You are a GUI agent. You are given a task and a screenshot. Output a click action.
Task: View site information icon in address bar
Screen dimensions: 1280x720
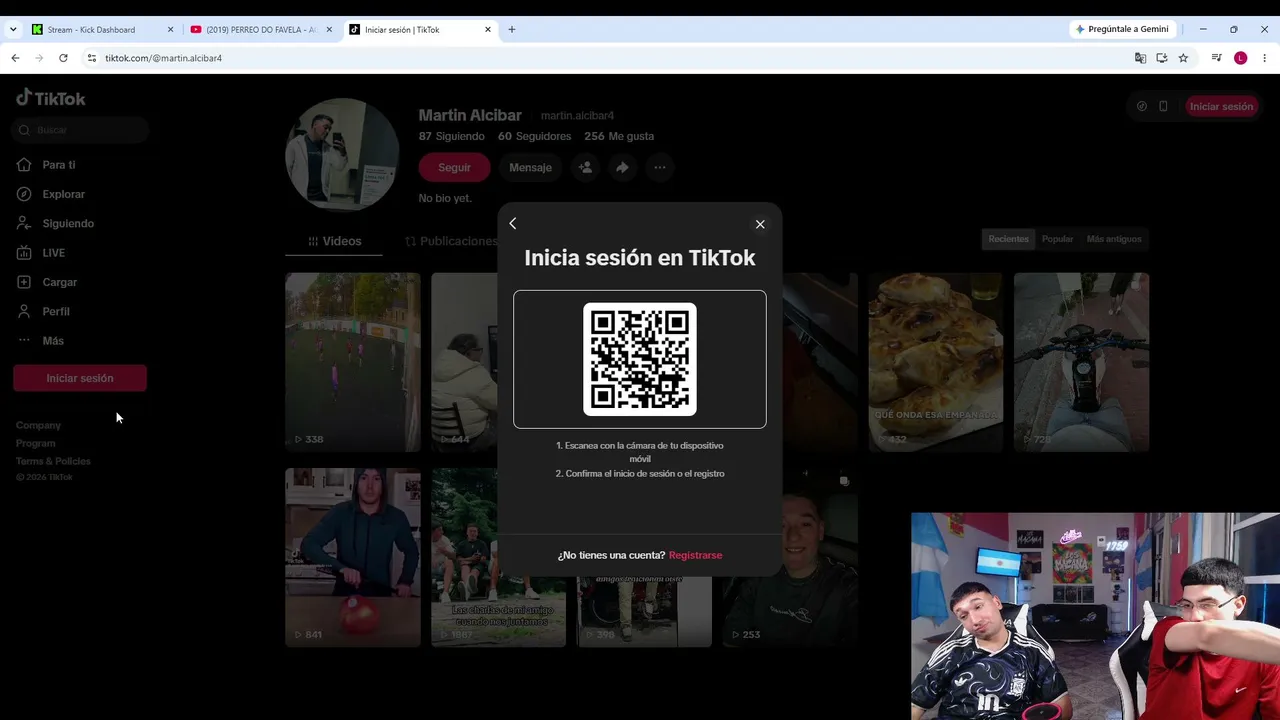pyautogui.click(x=92, y=58)
